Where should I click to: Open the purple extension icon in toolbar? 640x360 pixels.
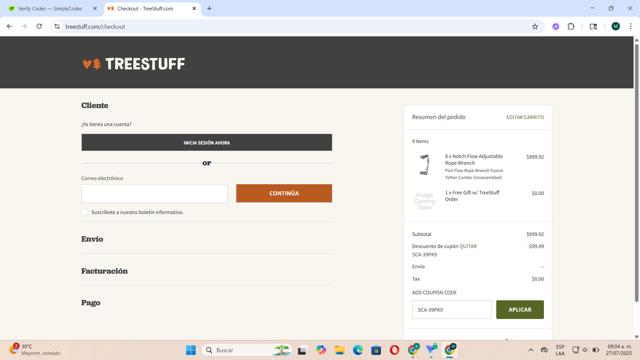[556, 27]
